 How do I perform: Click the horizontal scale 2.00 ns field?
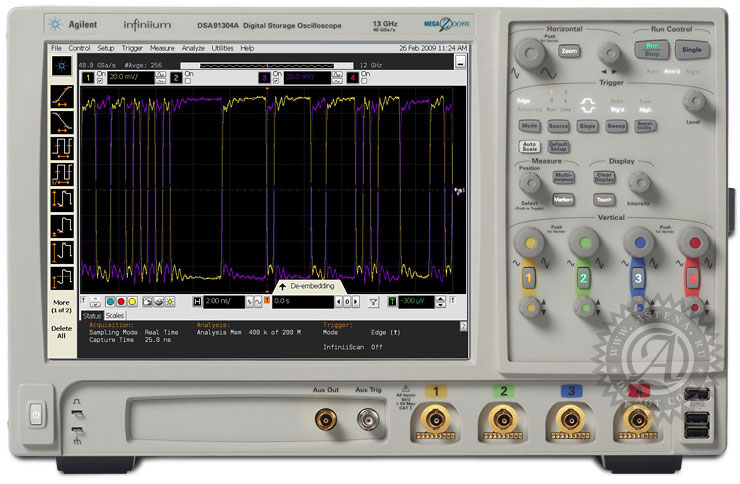[x=224, y=300]
